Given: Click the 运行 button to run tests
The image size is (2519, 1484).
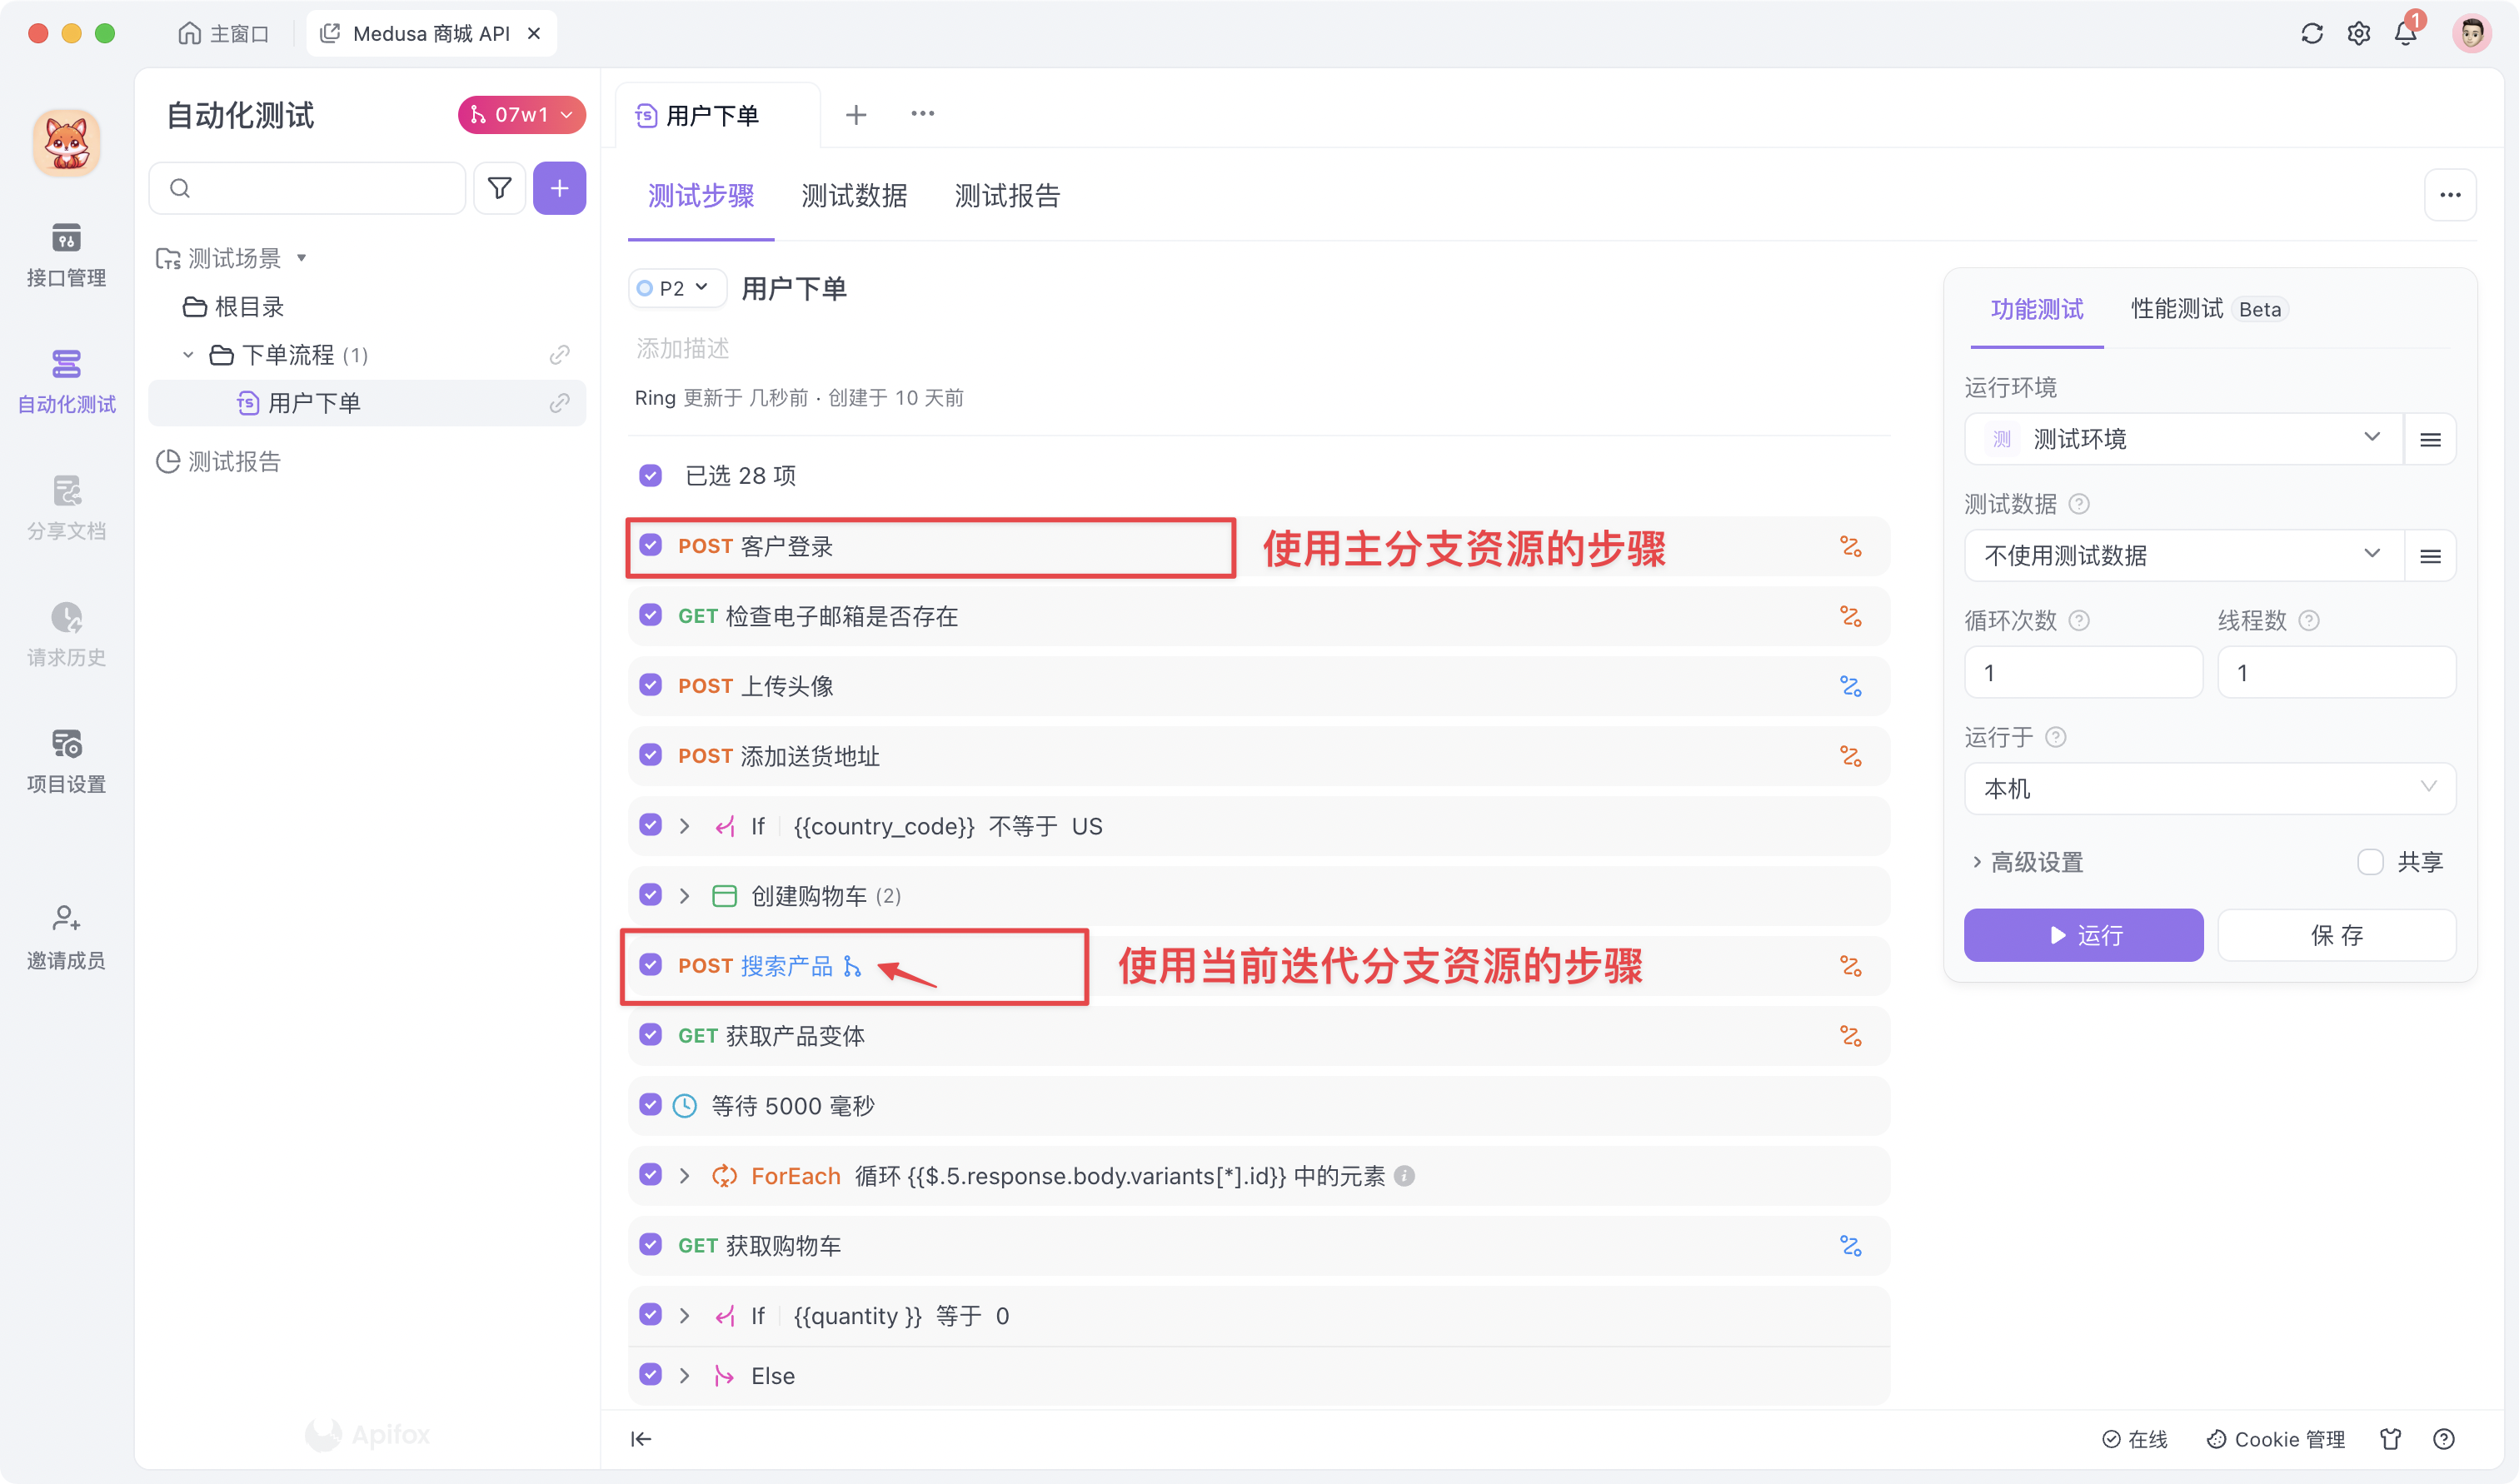Looking at the screenshot, I should (2083, 935).
